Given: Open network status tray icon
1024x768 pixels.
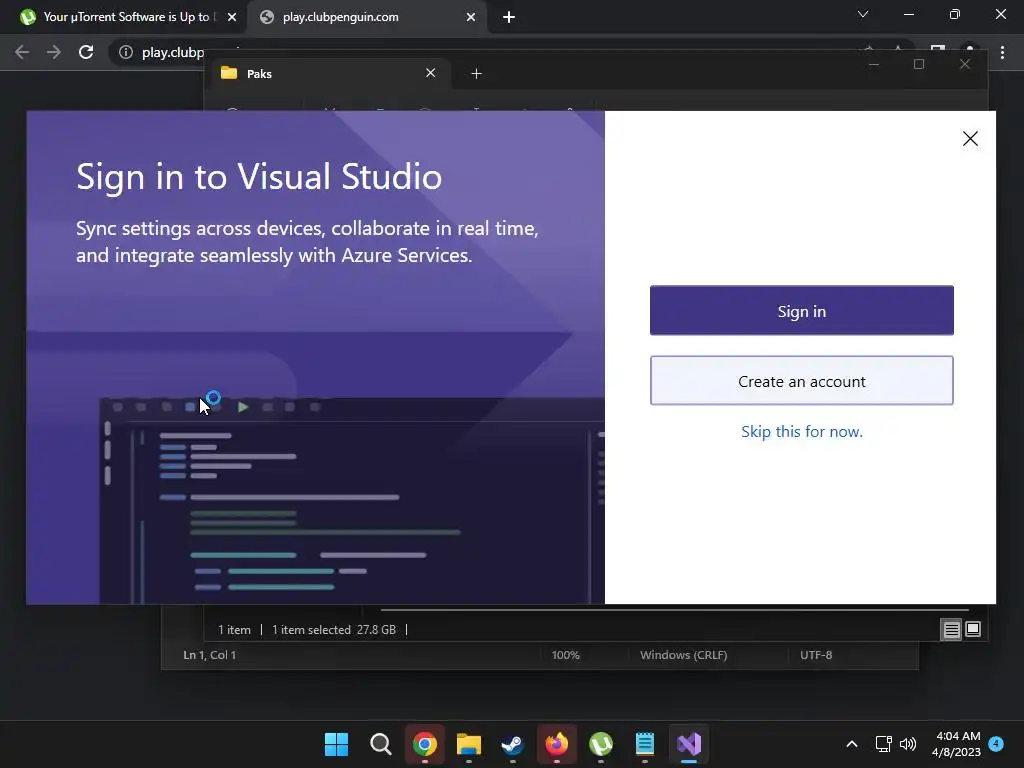Looking at the screenshot, I should tap(884, 744).
